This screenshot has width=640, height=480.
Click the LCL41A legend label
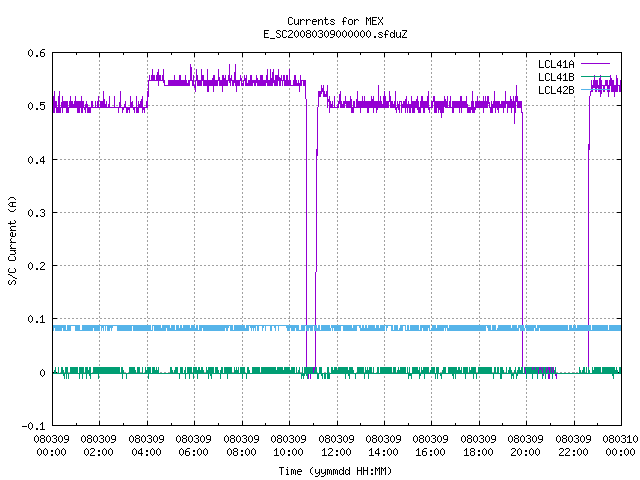(x=556, y=64)
